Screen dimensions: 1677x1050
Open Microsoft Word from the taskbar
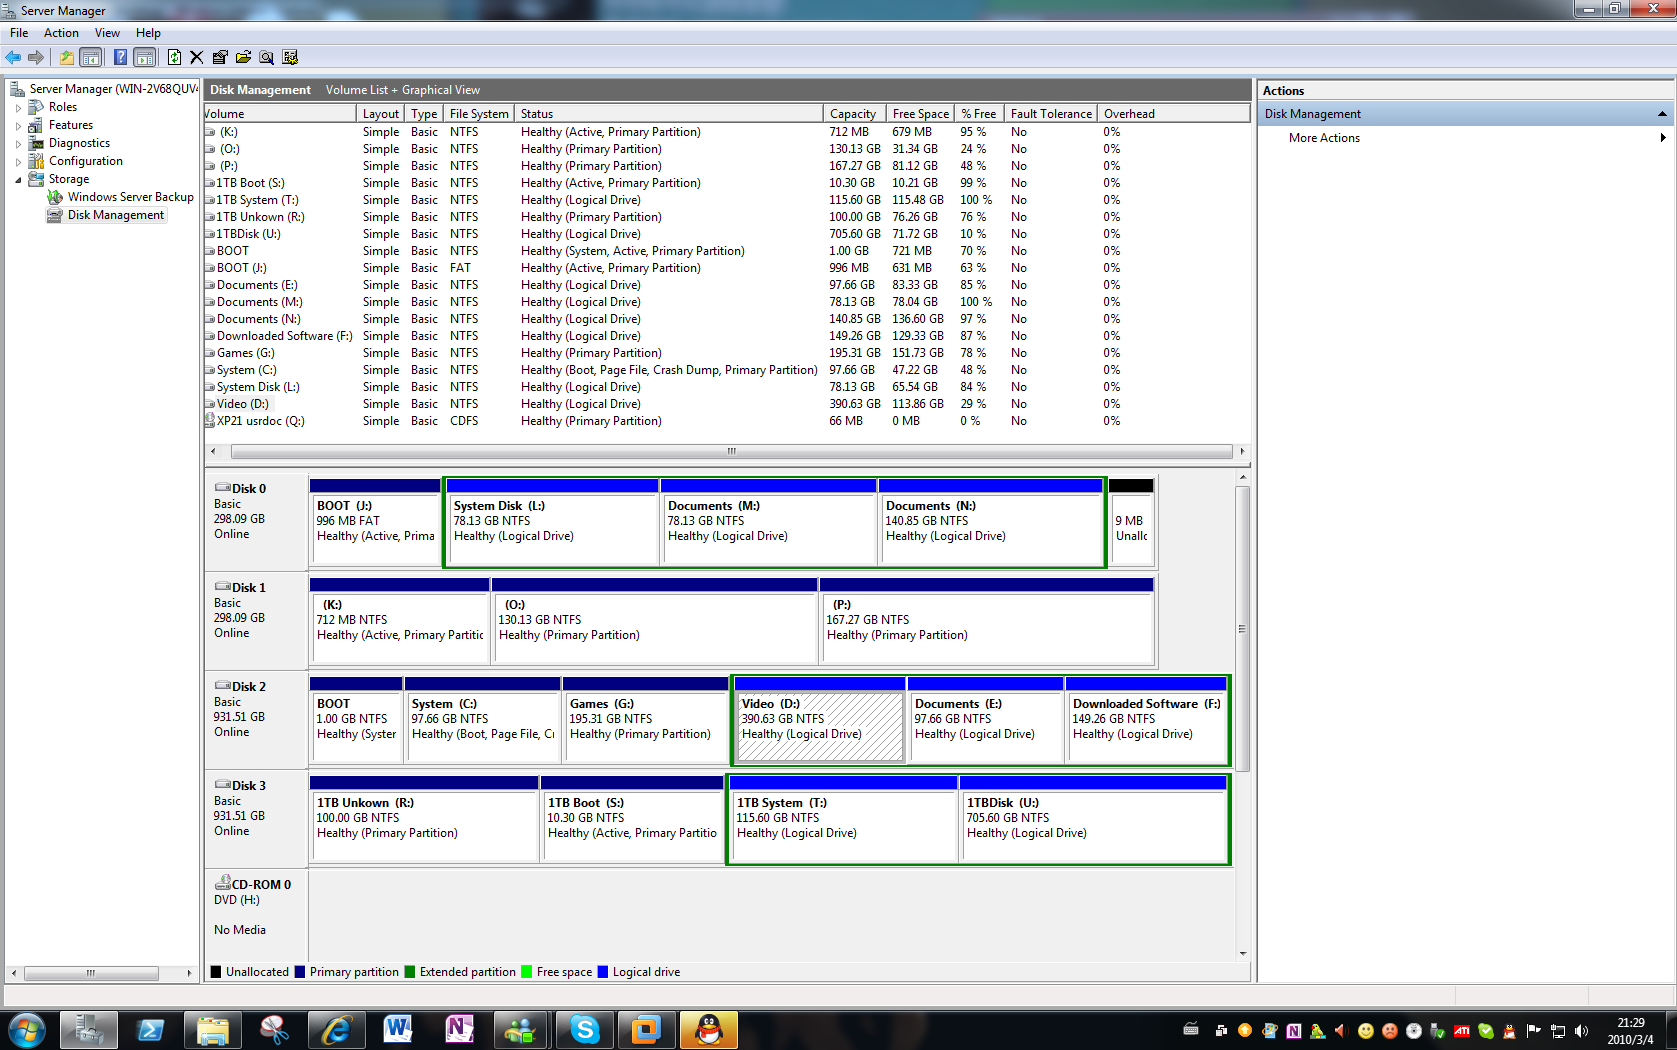[398, 1030]
